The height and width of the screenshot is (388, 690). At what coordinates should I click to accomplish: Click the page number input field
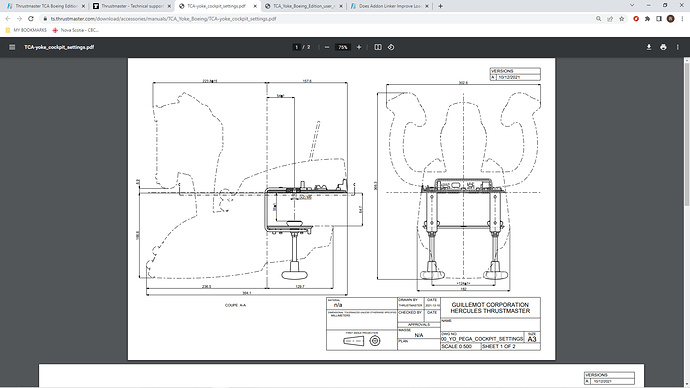coord(297,47)
